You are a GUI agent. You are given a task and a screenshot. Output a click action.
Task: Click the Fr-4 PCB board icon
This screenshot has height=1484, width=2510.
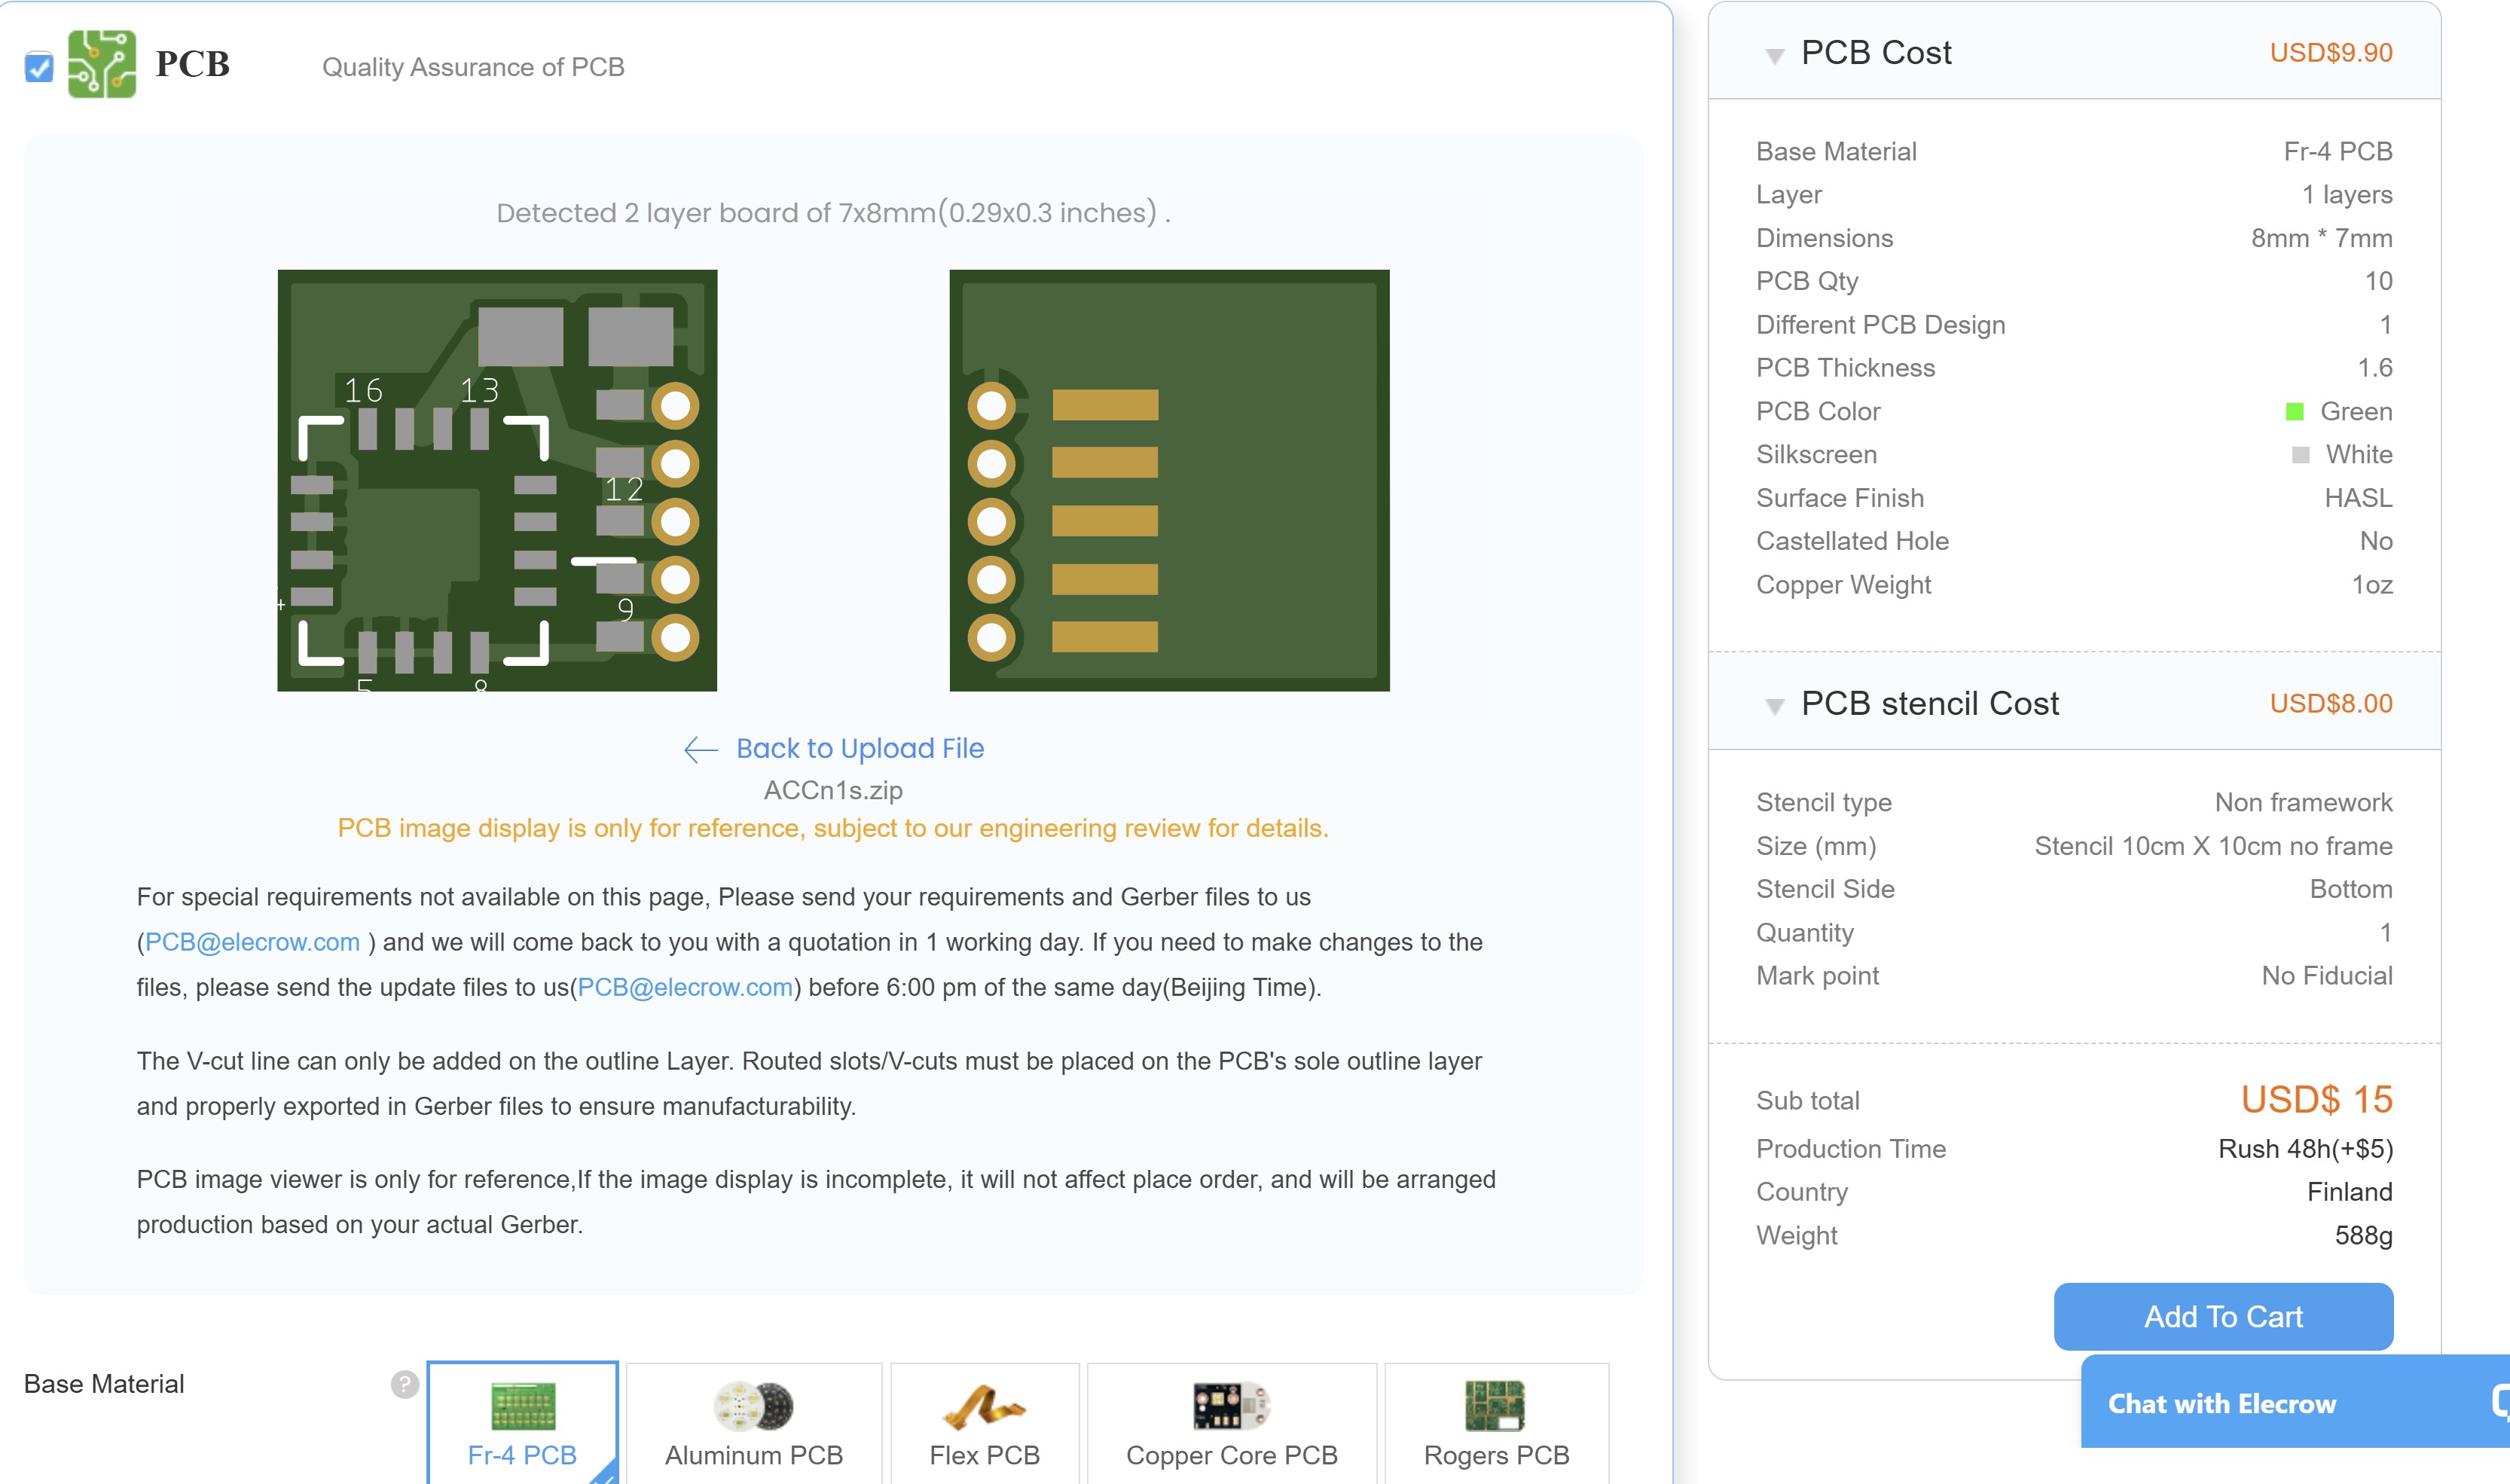click(522, 1406)
